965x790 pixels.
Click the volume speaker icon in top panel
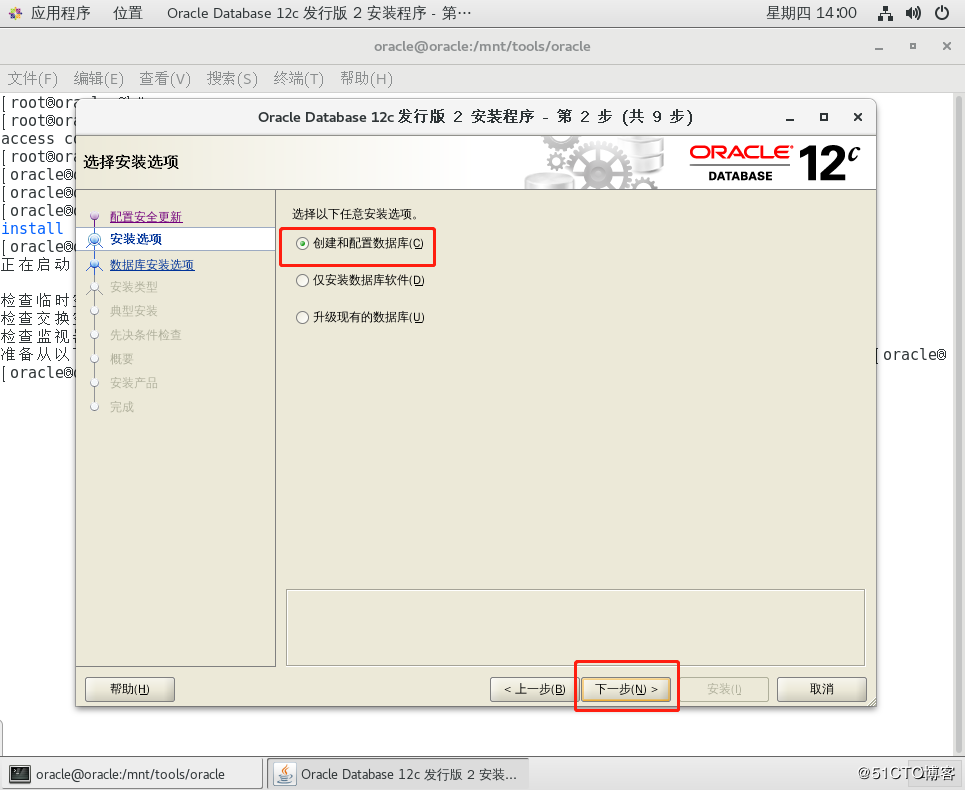[913, 13]
